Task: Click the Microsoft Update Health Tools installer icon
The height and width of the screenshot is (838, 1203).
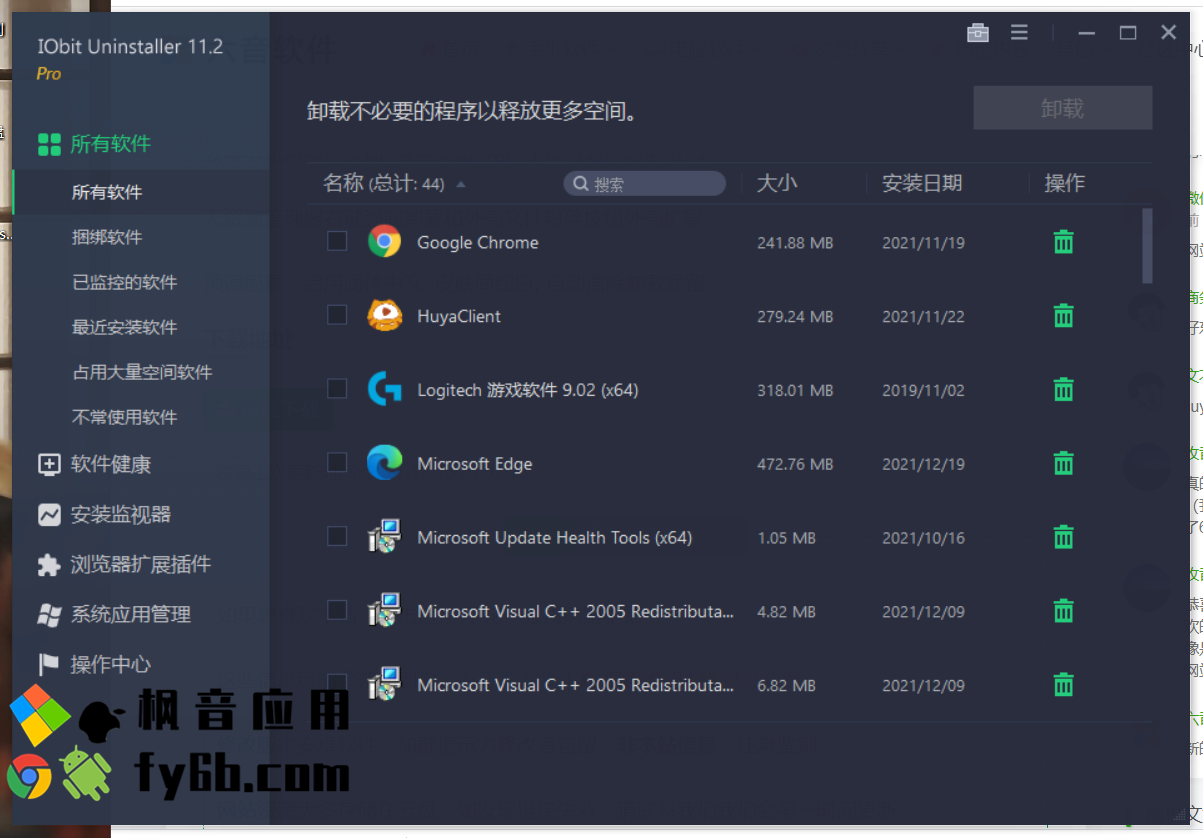Action: 384,537
